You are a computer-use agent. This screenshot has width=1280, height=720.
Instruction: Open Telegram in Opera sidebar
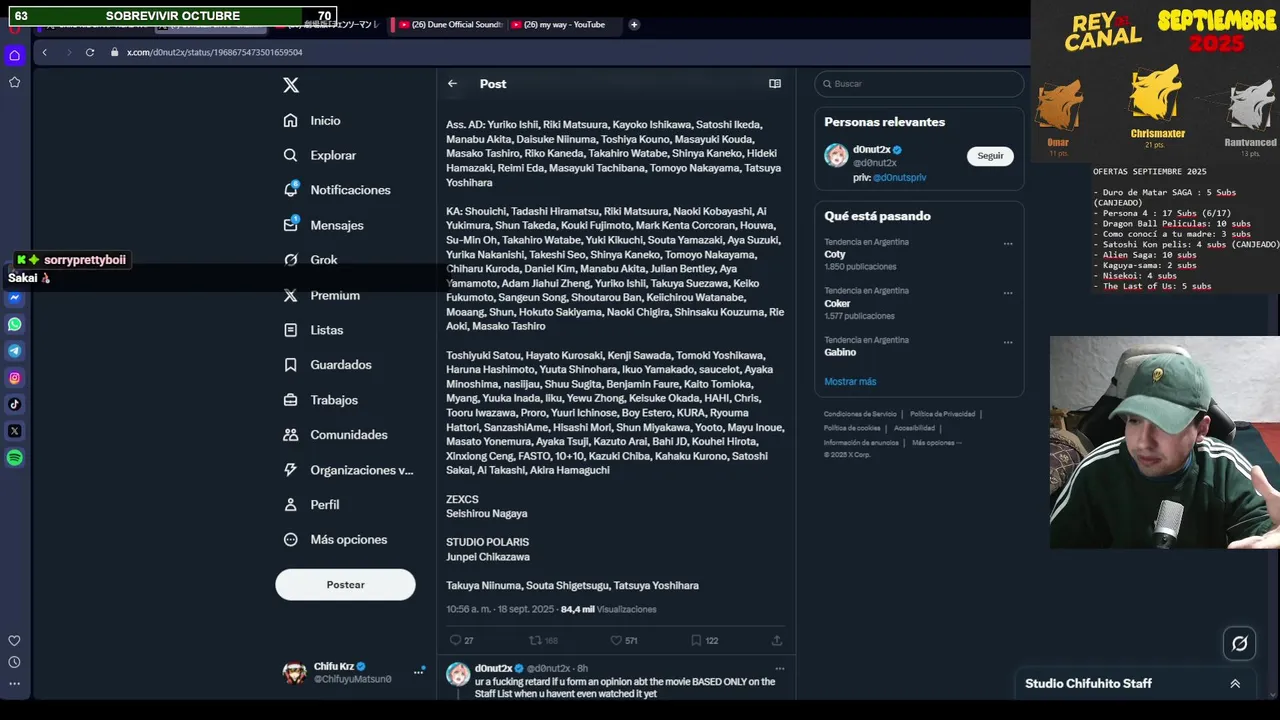14,351
